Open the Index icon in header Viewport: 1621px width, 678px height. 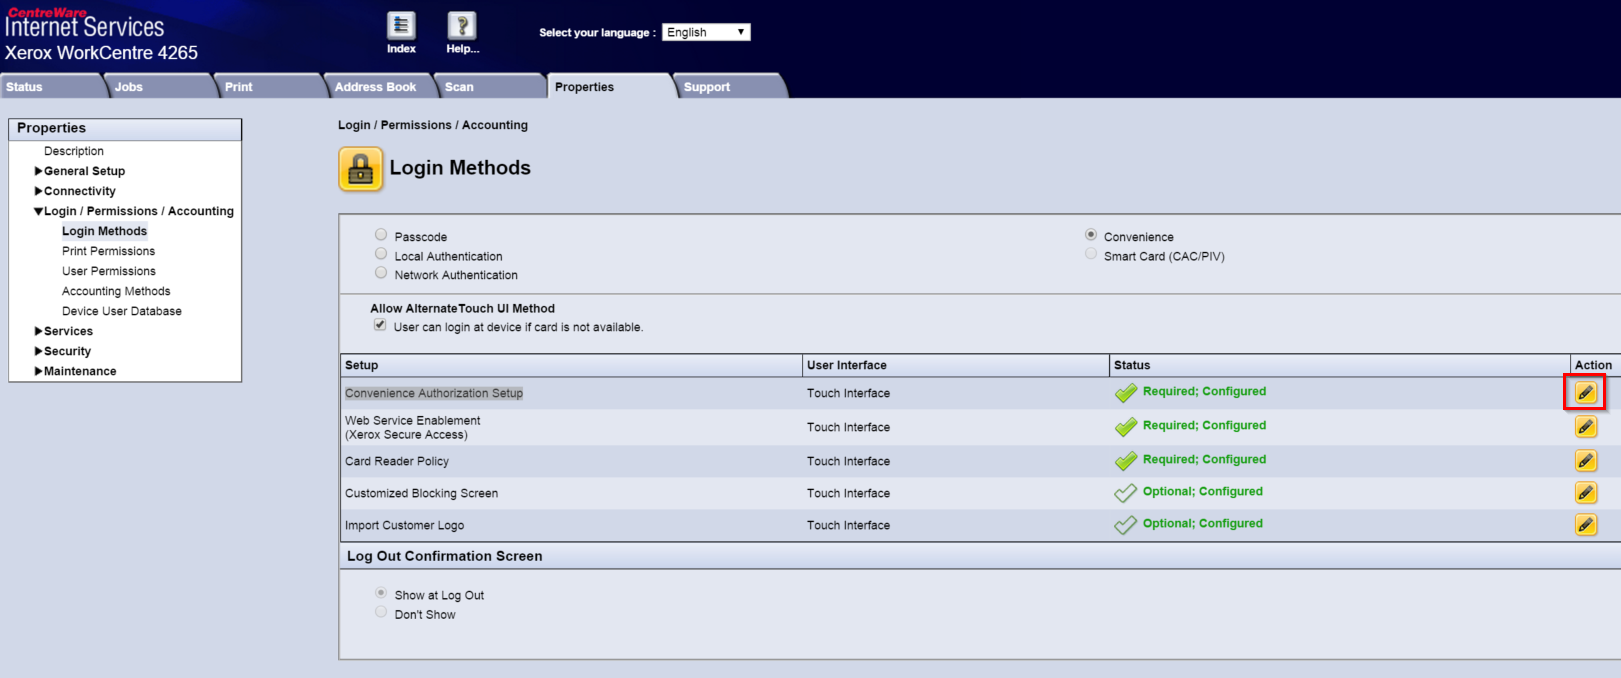click(401, 27)
